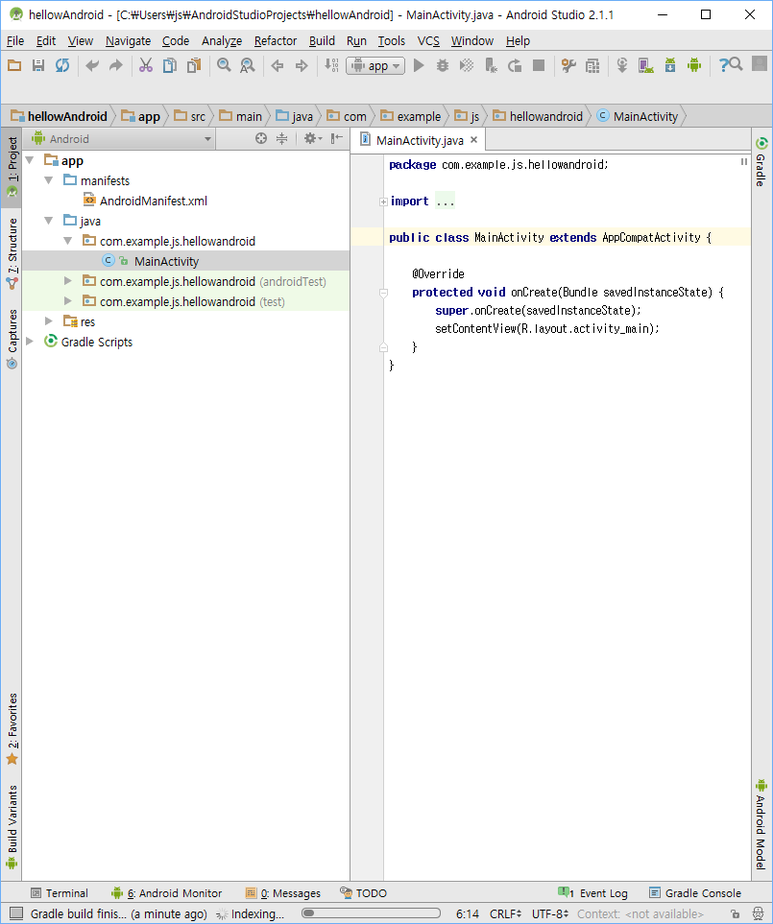Navigate forward with the right arrow icon
This screenshot has height=924, width=773.
click(x=301, y=65)
